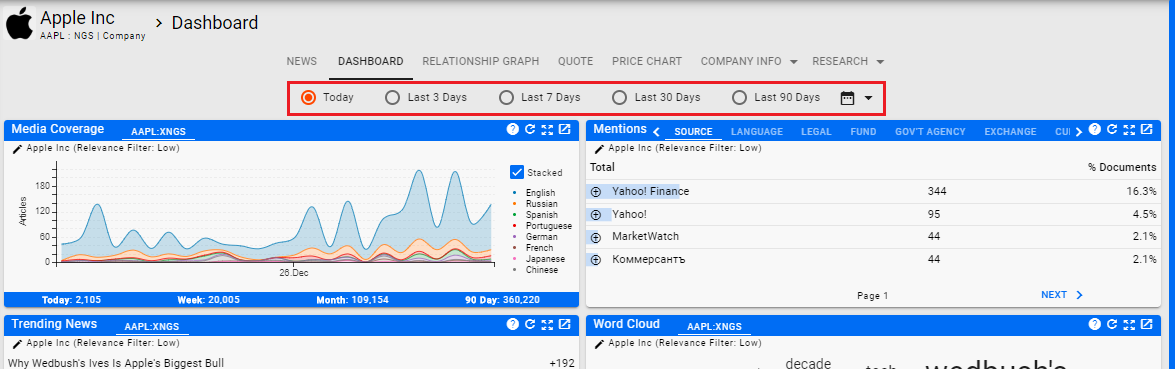Refresh the Trending News panel

point(530,324)
